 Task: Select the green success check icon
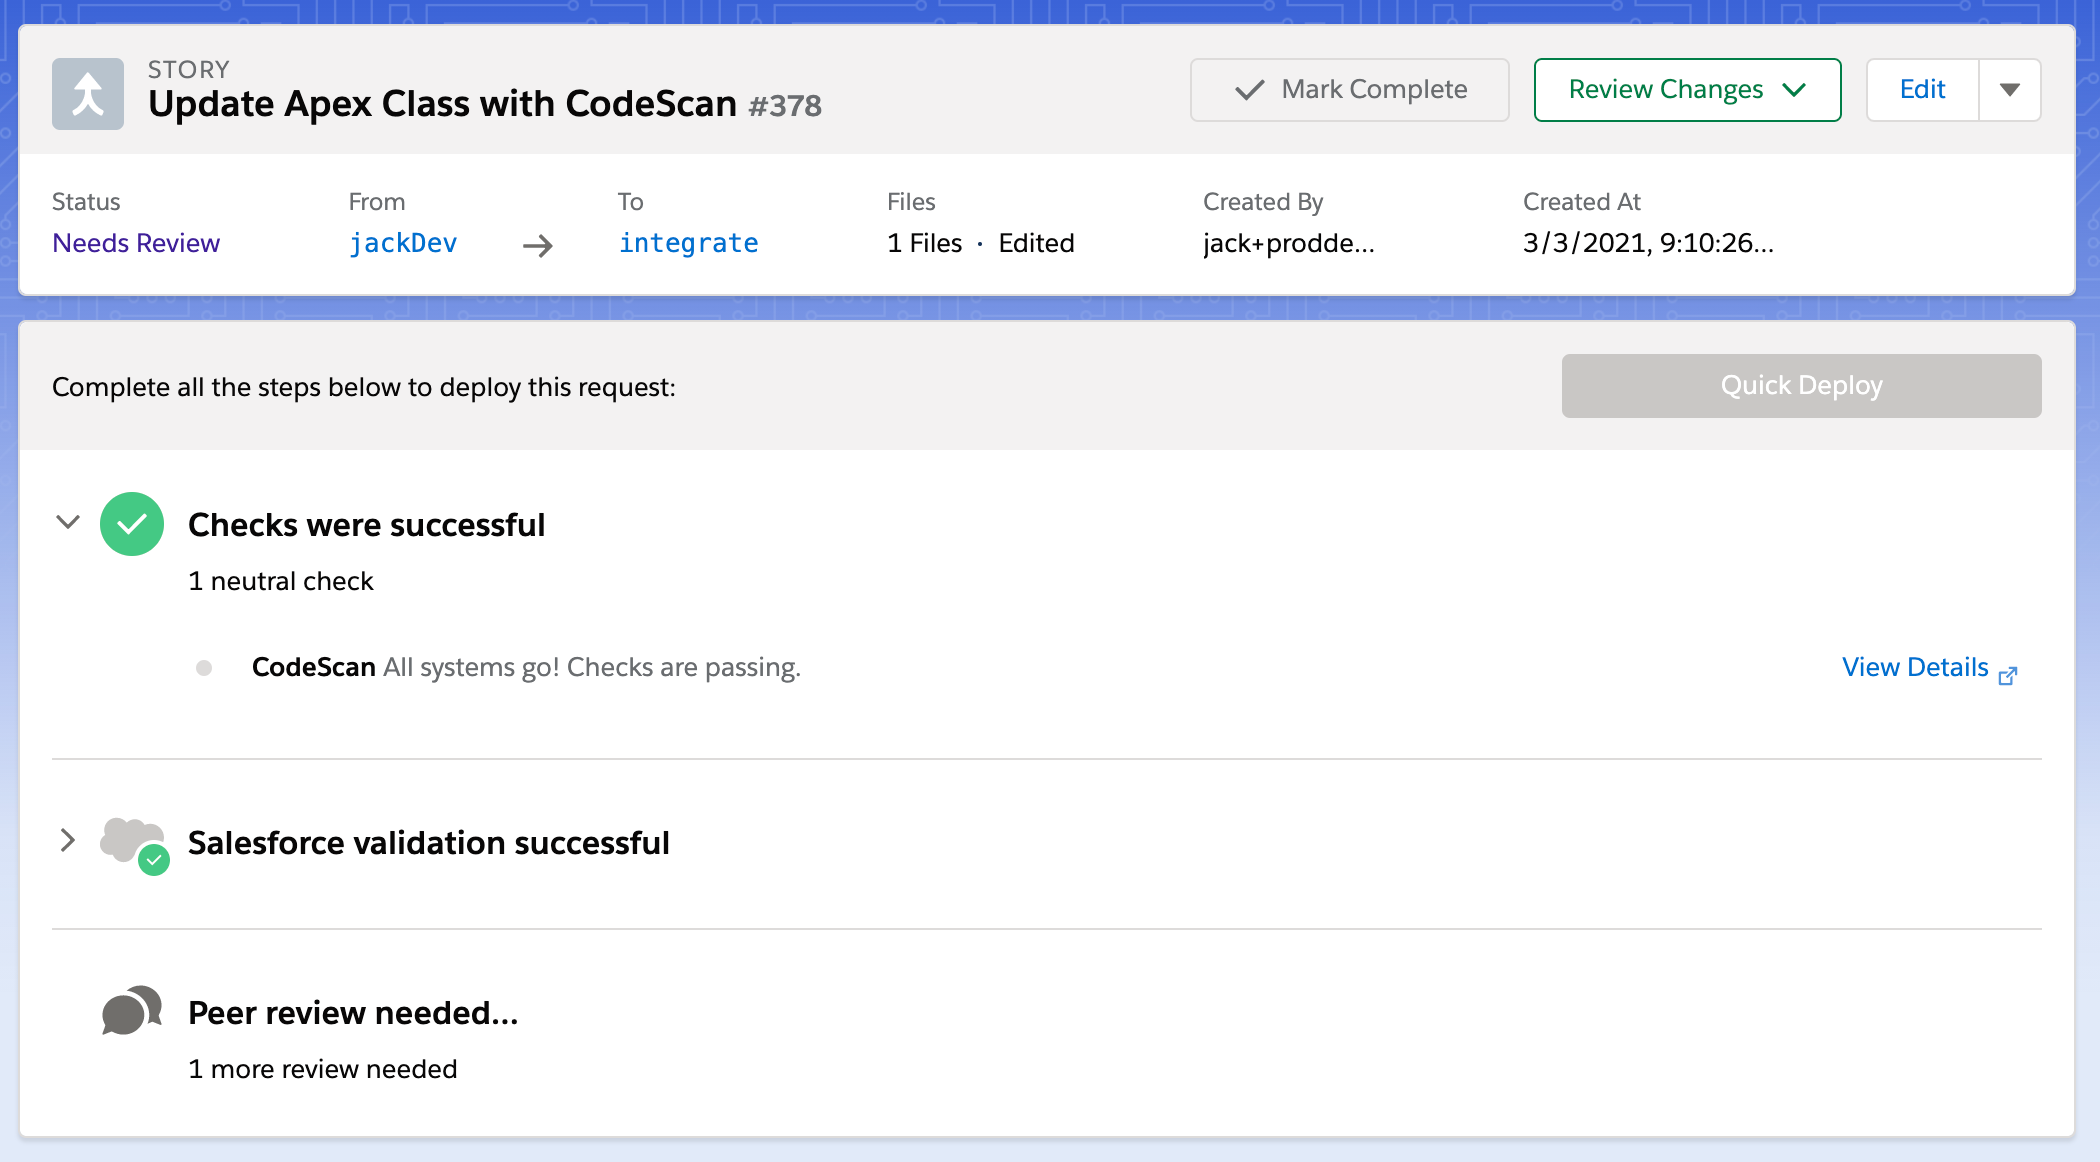tap(131, 523)
